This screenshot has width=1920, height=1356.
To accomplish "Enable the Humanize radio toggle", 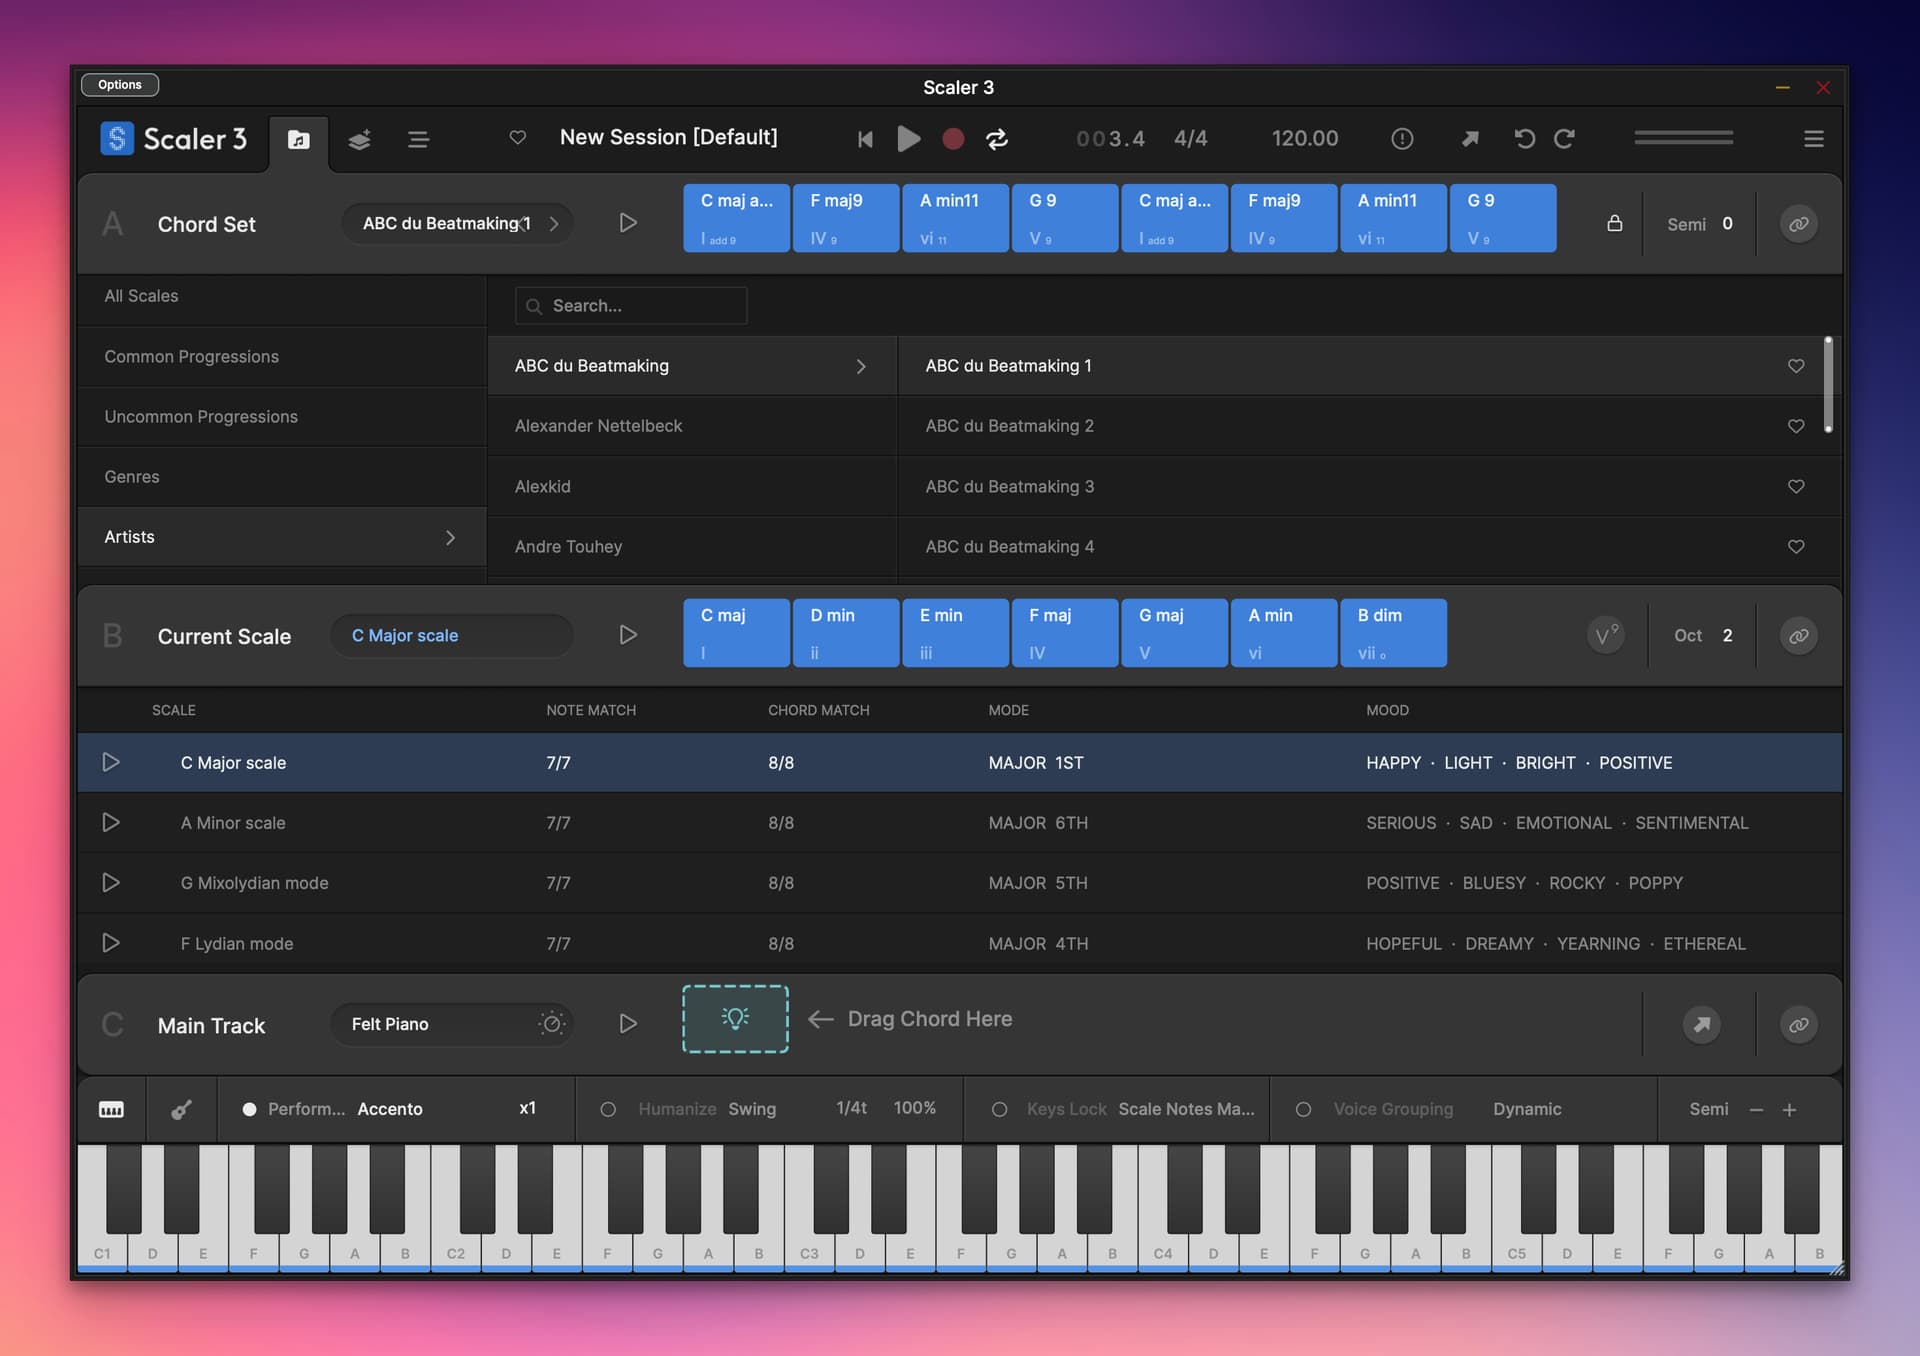I will pyautogui.click(x=608, y=1110).
